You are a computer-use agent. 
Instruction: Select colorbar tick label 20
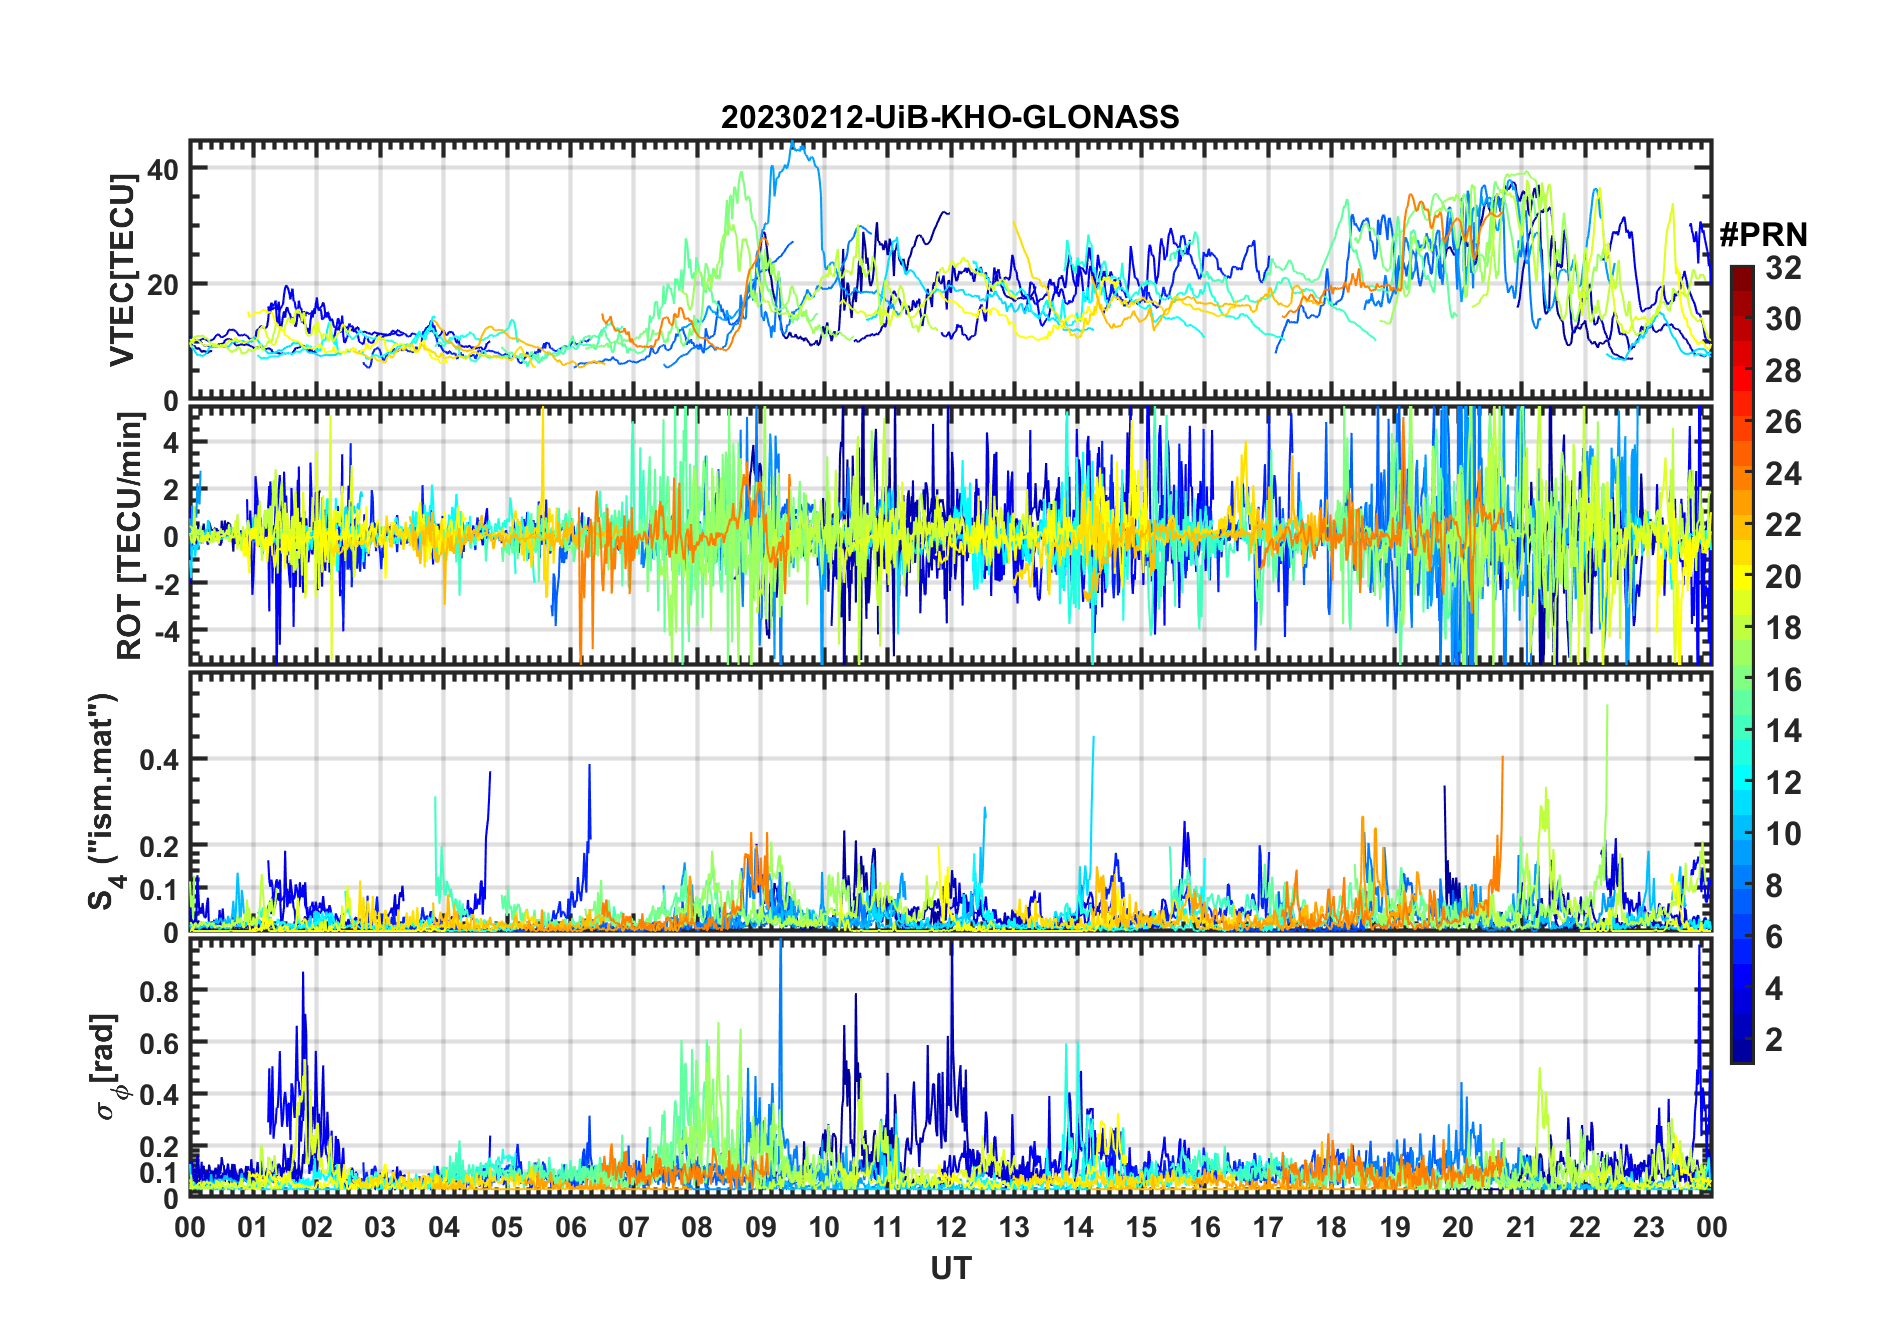point(1783,576)
